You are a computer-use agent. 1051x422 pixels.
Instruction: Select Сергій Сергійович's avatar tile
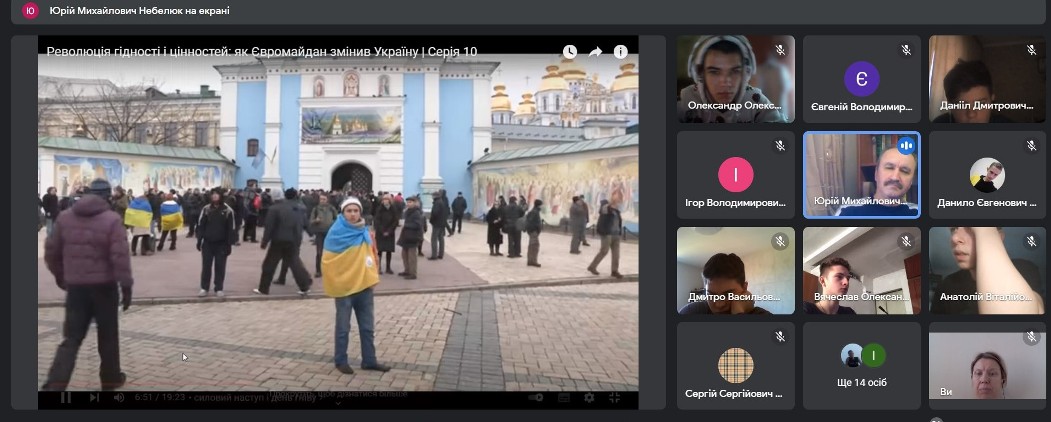pos(736,366)
